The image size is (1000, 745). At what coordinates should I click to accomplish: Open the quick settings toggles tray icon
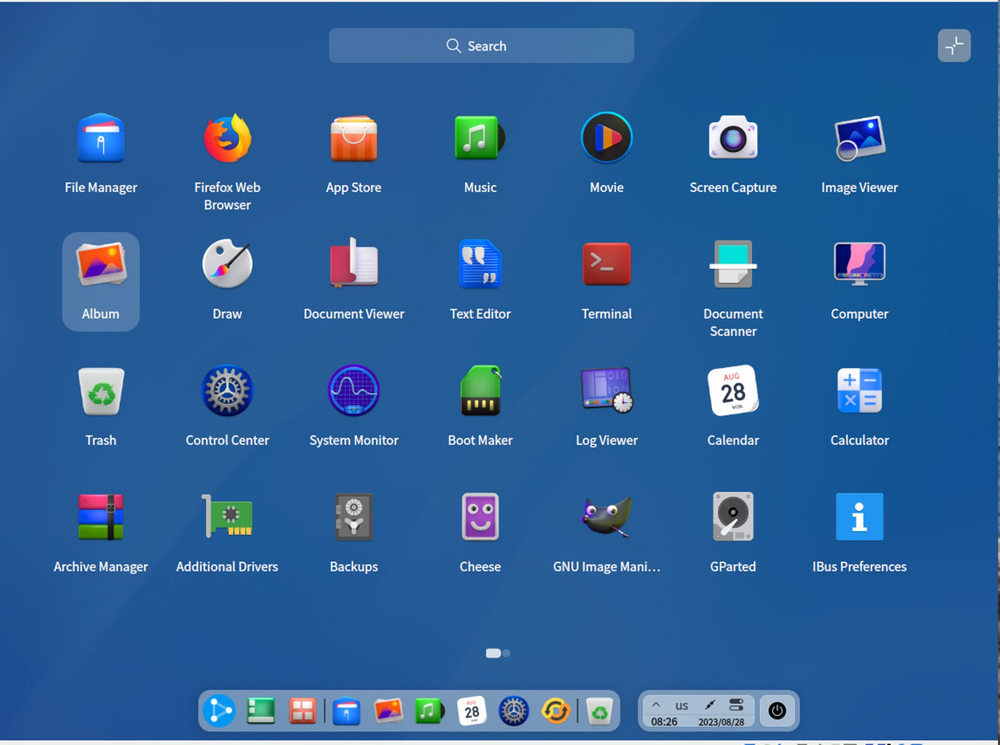click(737, 705)
